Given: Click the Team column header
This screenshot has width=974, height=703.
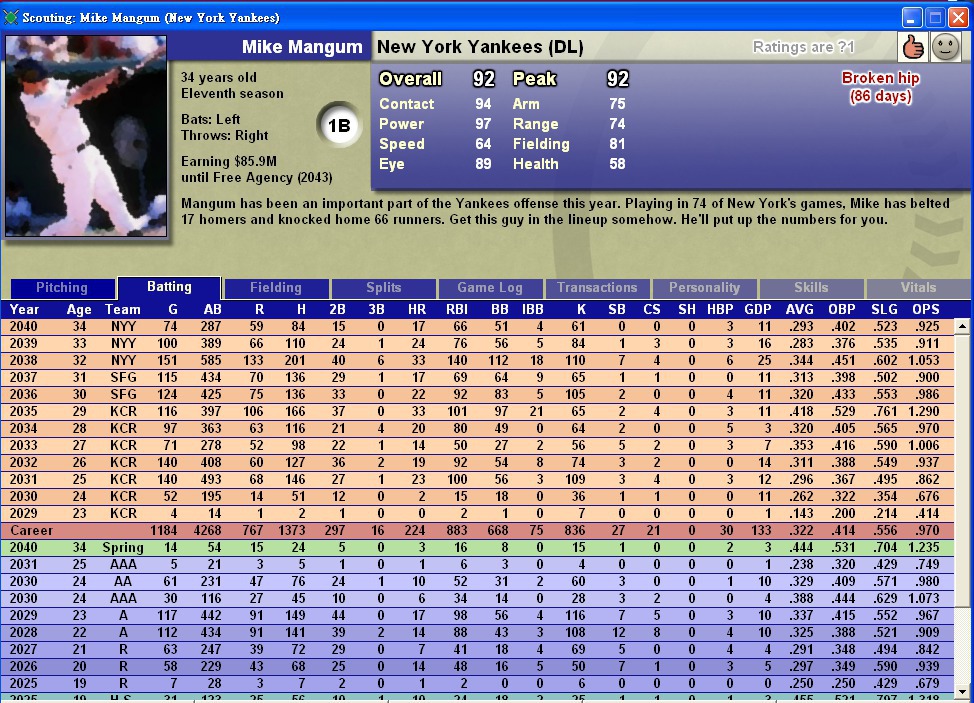Looking at the screenshot, I should click(x=122, y=309).
